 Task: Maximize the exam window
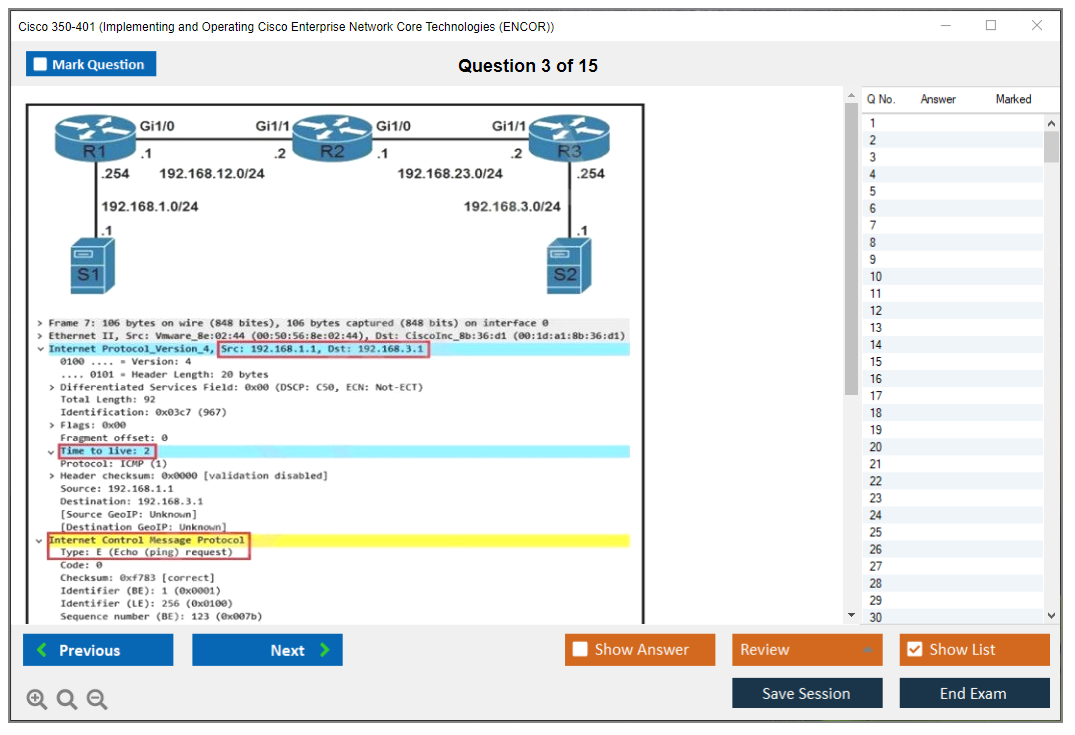[x=991, y=25]
